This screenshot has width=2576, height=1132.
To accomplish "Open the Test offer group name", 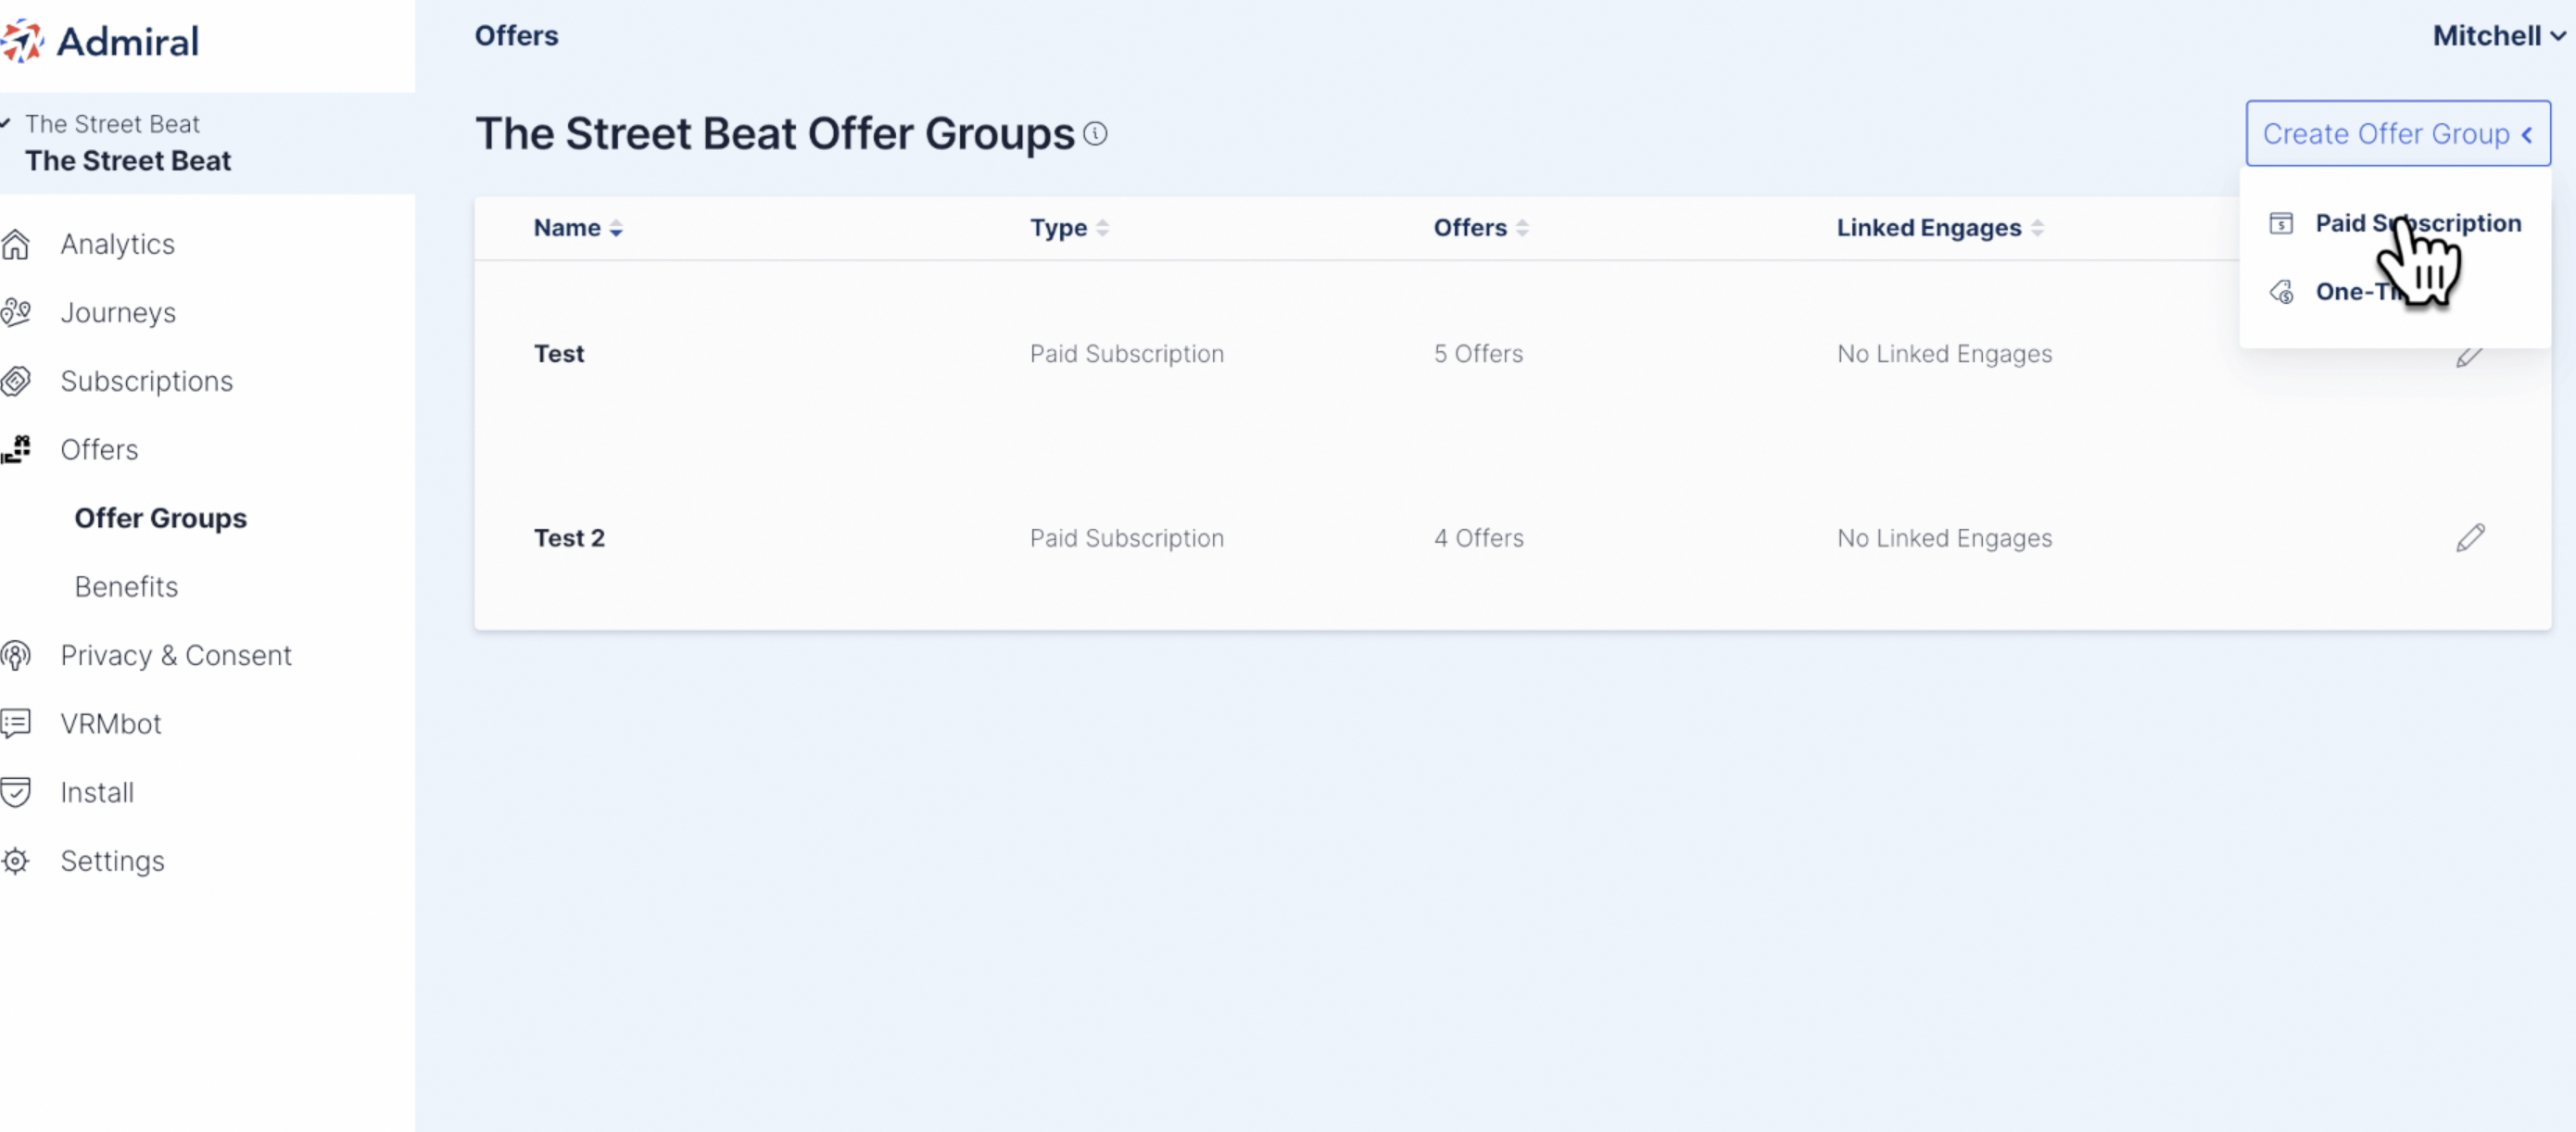I will [x=559, y=353].
